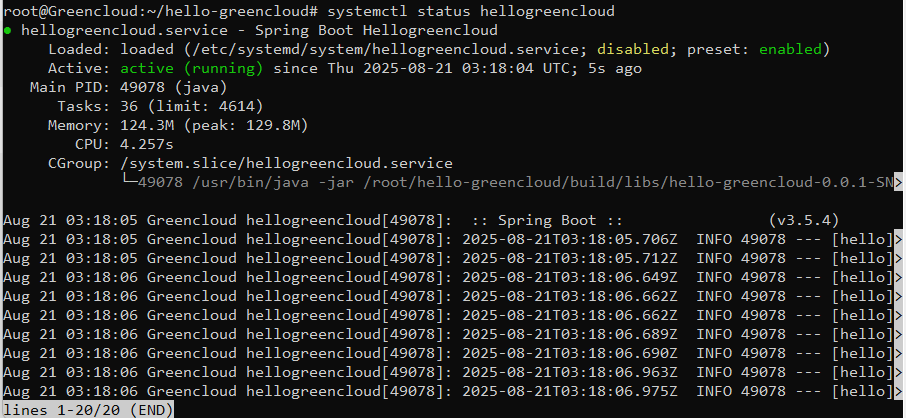This screenshot has height=418, width=906.
Task: Click truncation arrow on 03:18:06.963Z log line
Action: (x=897, y=372)
